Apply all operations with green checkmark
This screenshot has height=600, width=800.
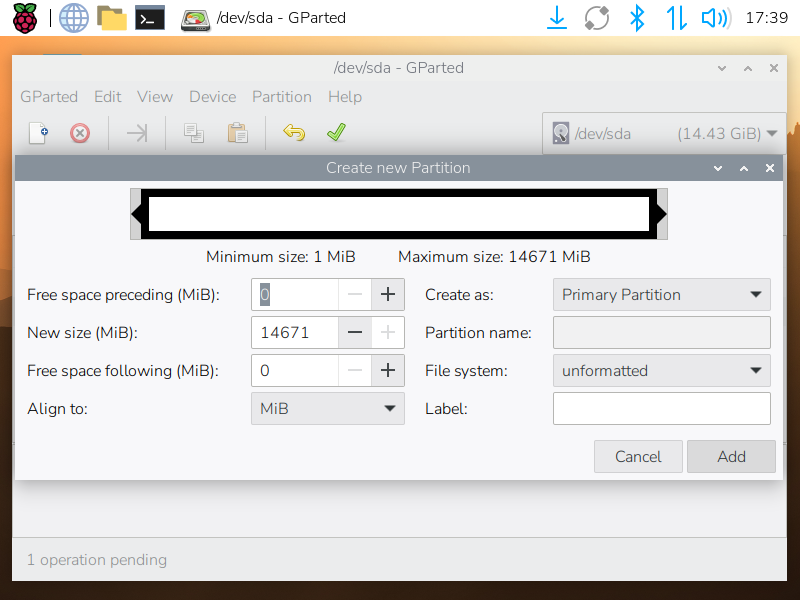point(336,133)
